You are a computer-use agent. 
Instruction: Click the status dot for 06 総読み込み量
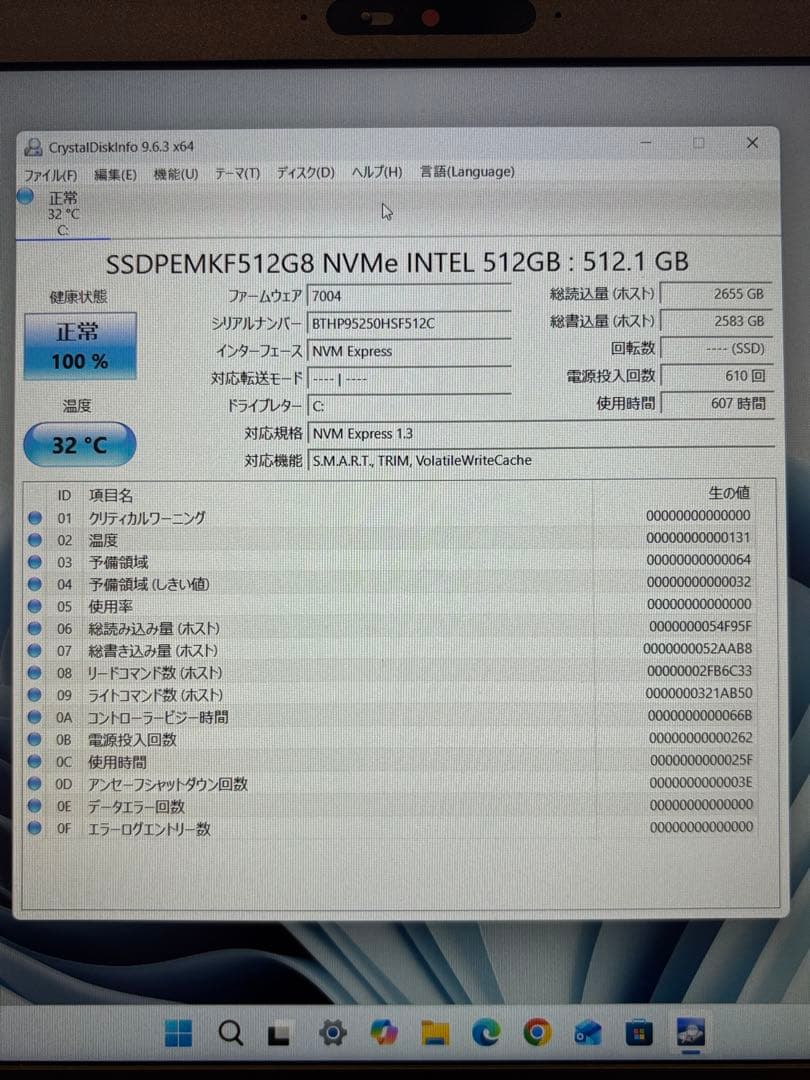click(x=34, y=628)
